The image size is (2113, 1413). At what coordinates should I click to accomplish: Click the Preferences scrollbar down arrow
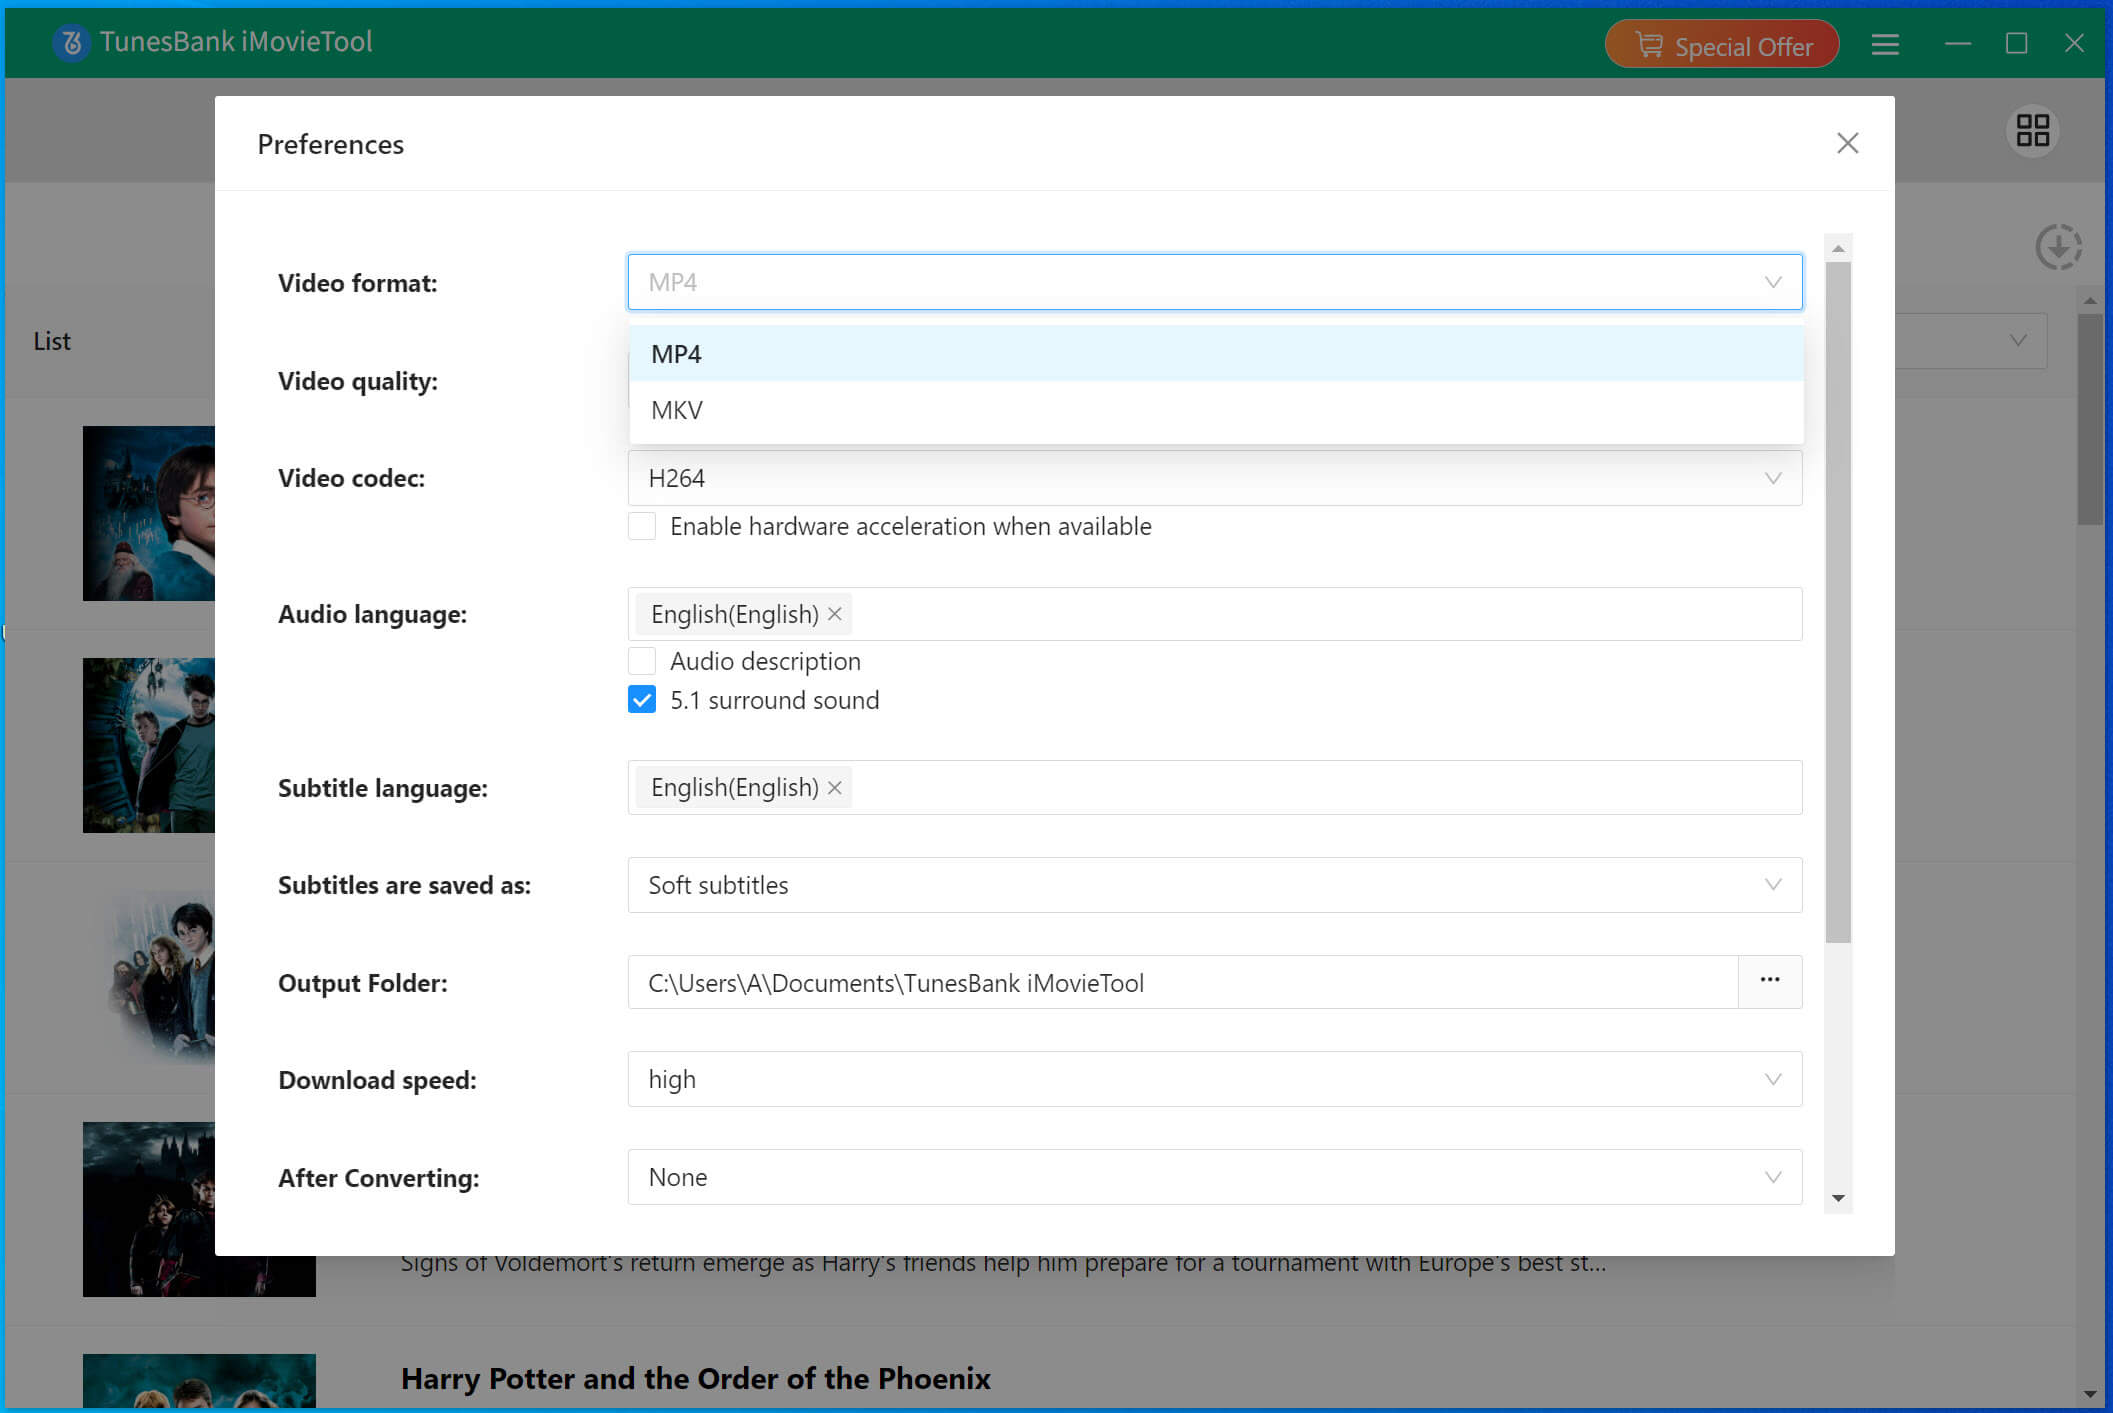pyautogui.click(x=1838, y=1198)
